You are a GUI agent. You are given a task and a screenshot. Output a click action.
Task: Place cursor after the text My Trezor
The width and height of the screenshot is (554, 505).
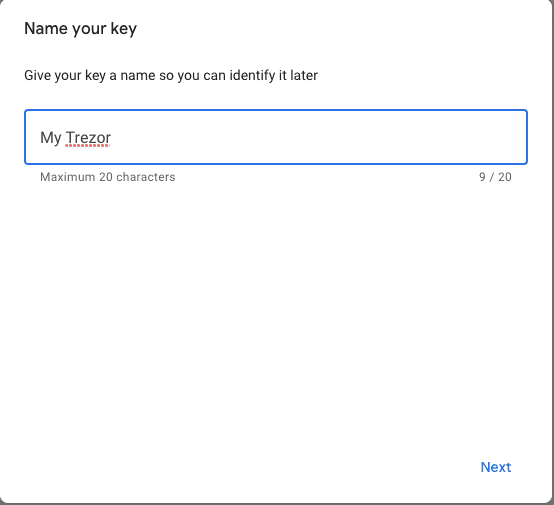[112, 137]
